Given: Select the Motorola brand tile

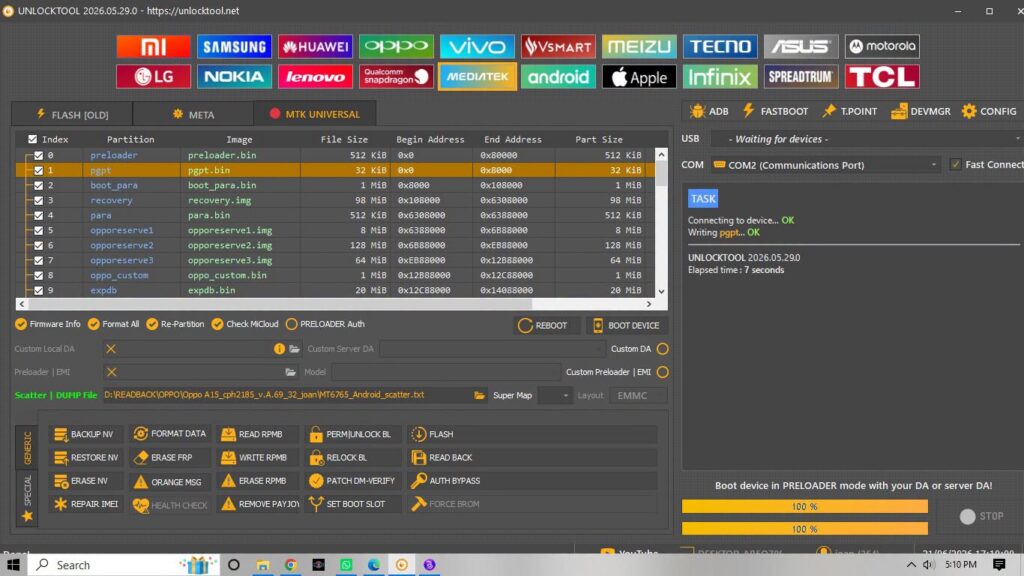Looking at the screenshot, I should click(882, 46).
